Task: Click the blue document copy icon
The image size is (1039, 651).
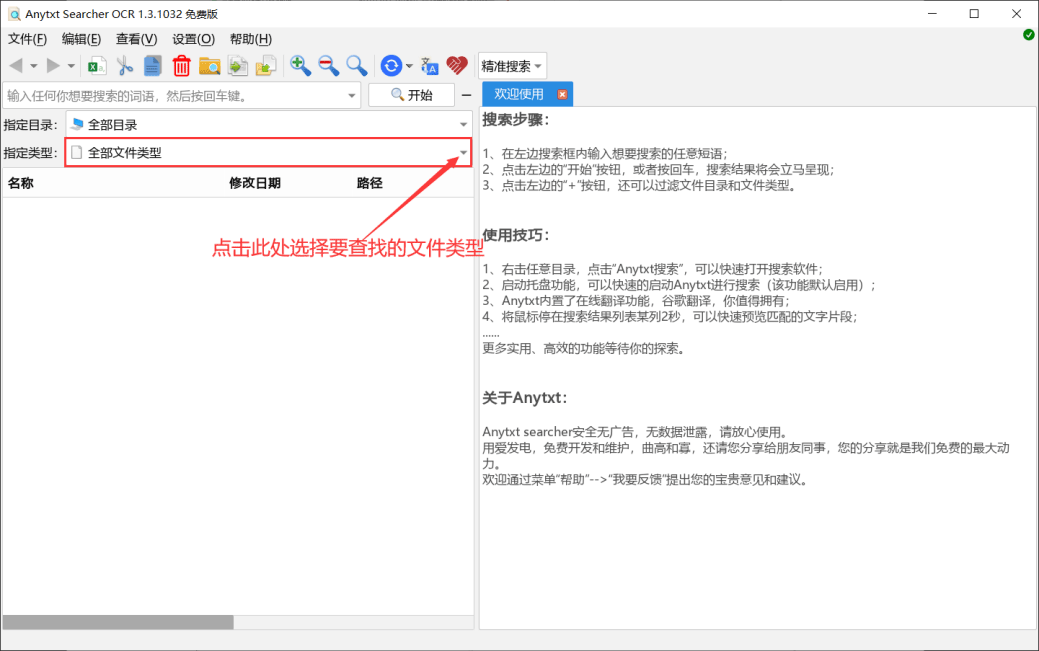Action: pyautogui.click(x=152, y=66)
